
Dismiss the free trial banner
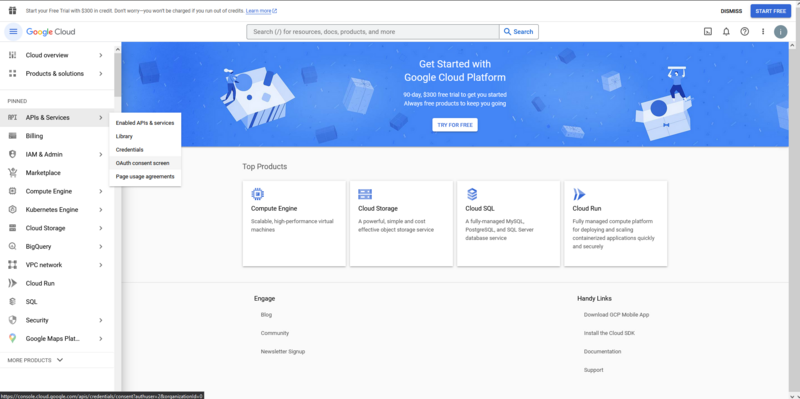(x=731, y=11)
